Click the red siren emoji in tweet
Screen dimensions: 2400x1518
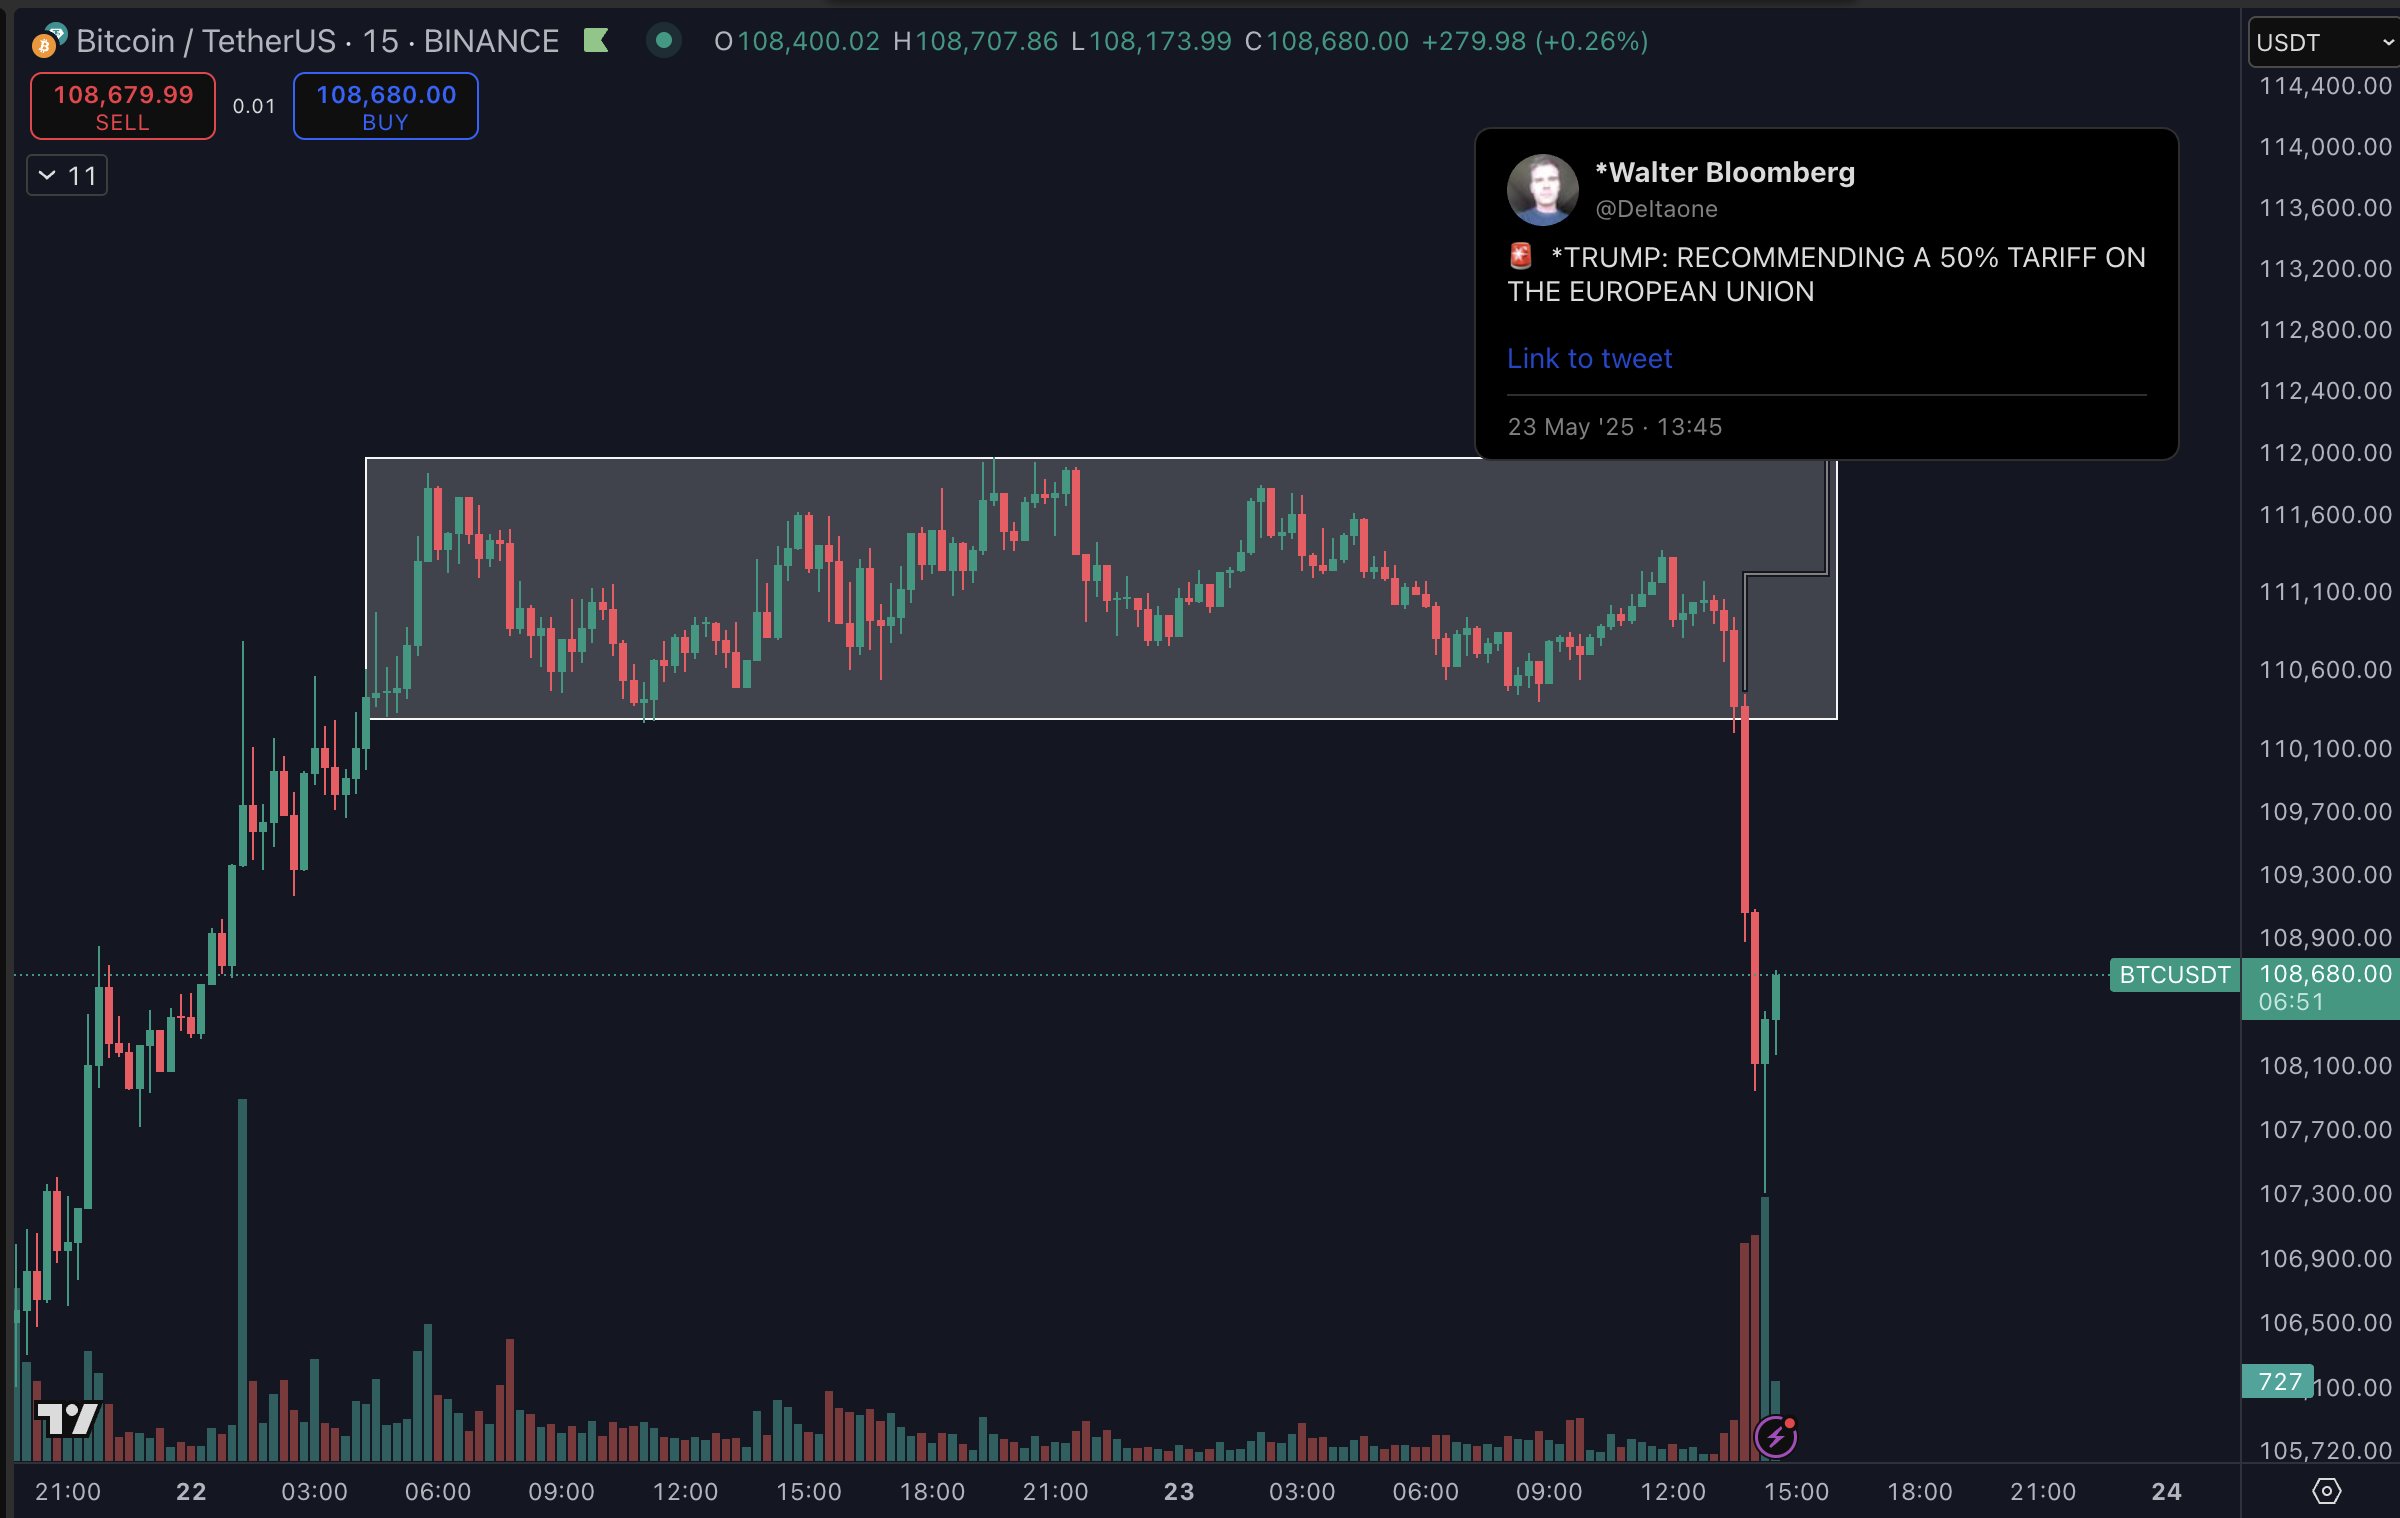(x=1521, y=257)
